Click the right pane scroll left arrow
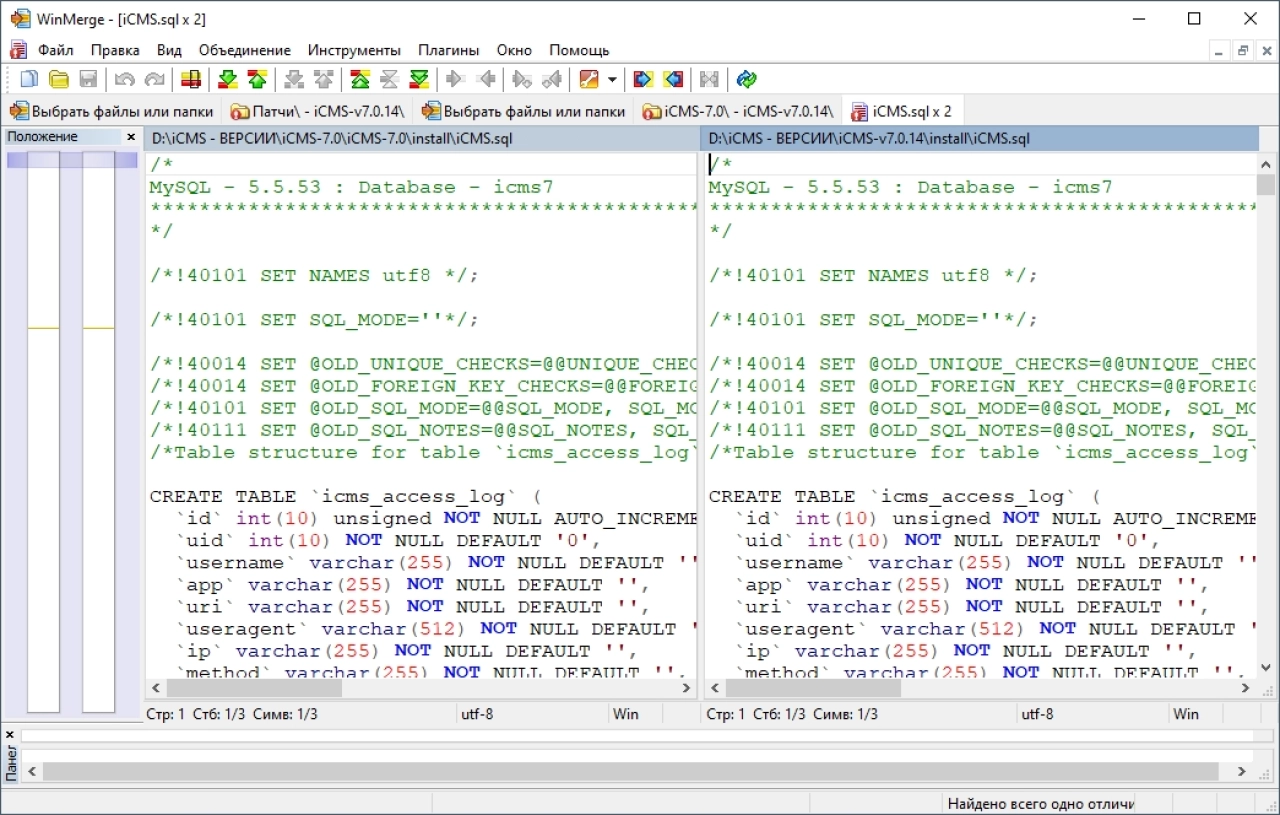Image resolution: width=1280 pixels, height=815 pixels. (x=715, y=688)
